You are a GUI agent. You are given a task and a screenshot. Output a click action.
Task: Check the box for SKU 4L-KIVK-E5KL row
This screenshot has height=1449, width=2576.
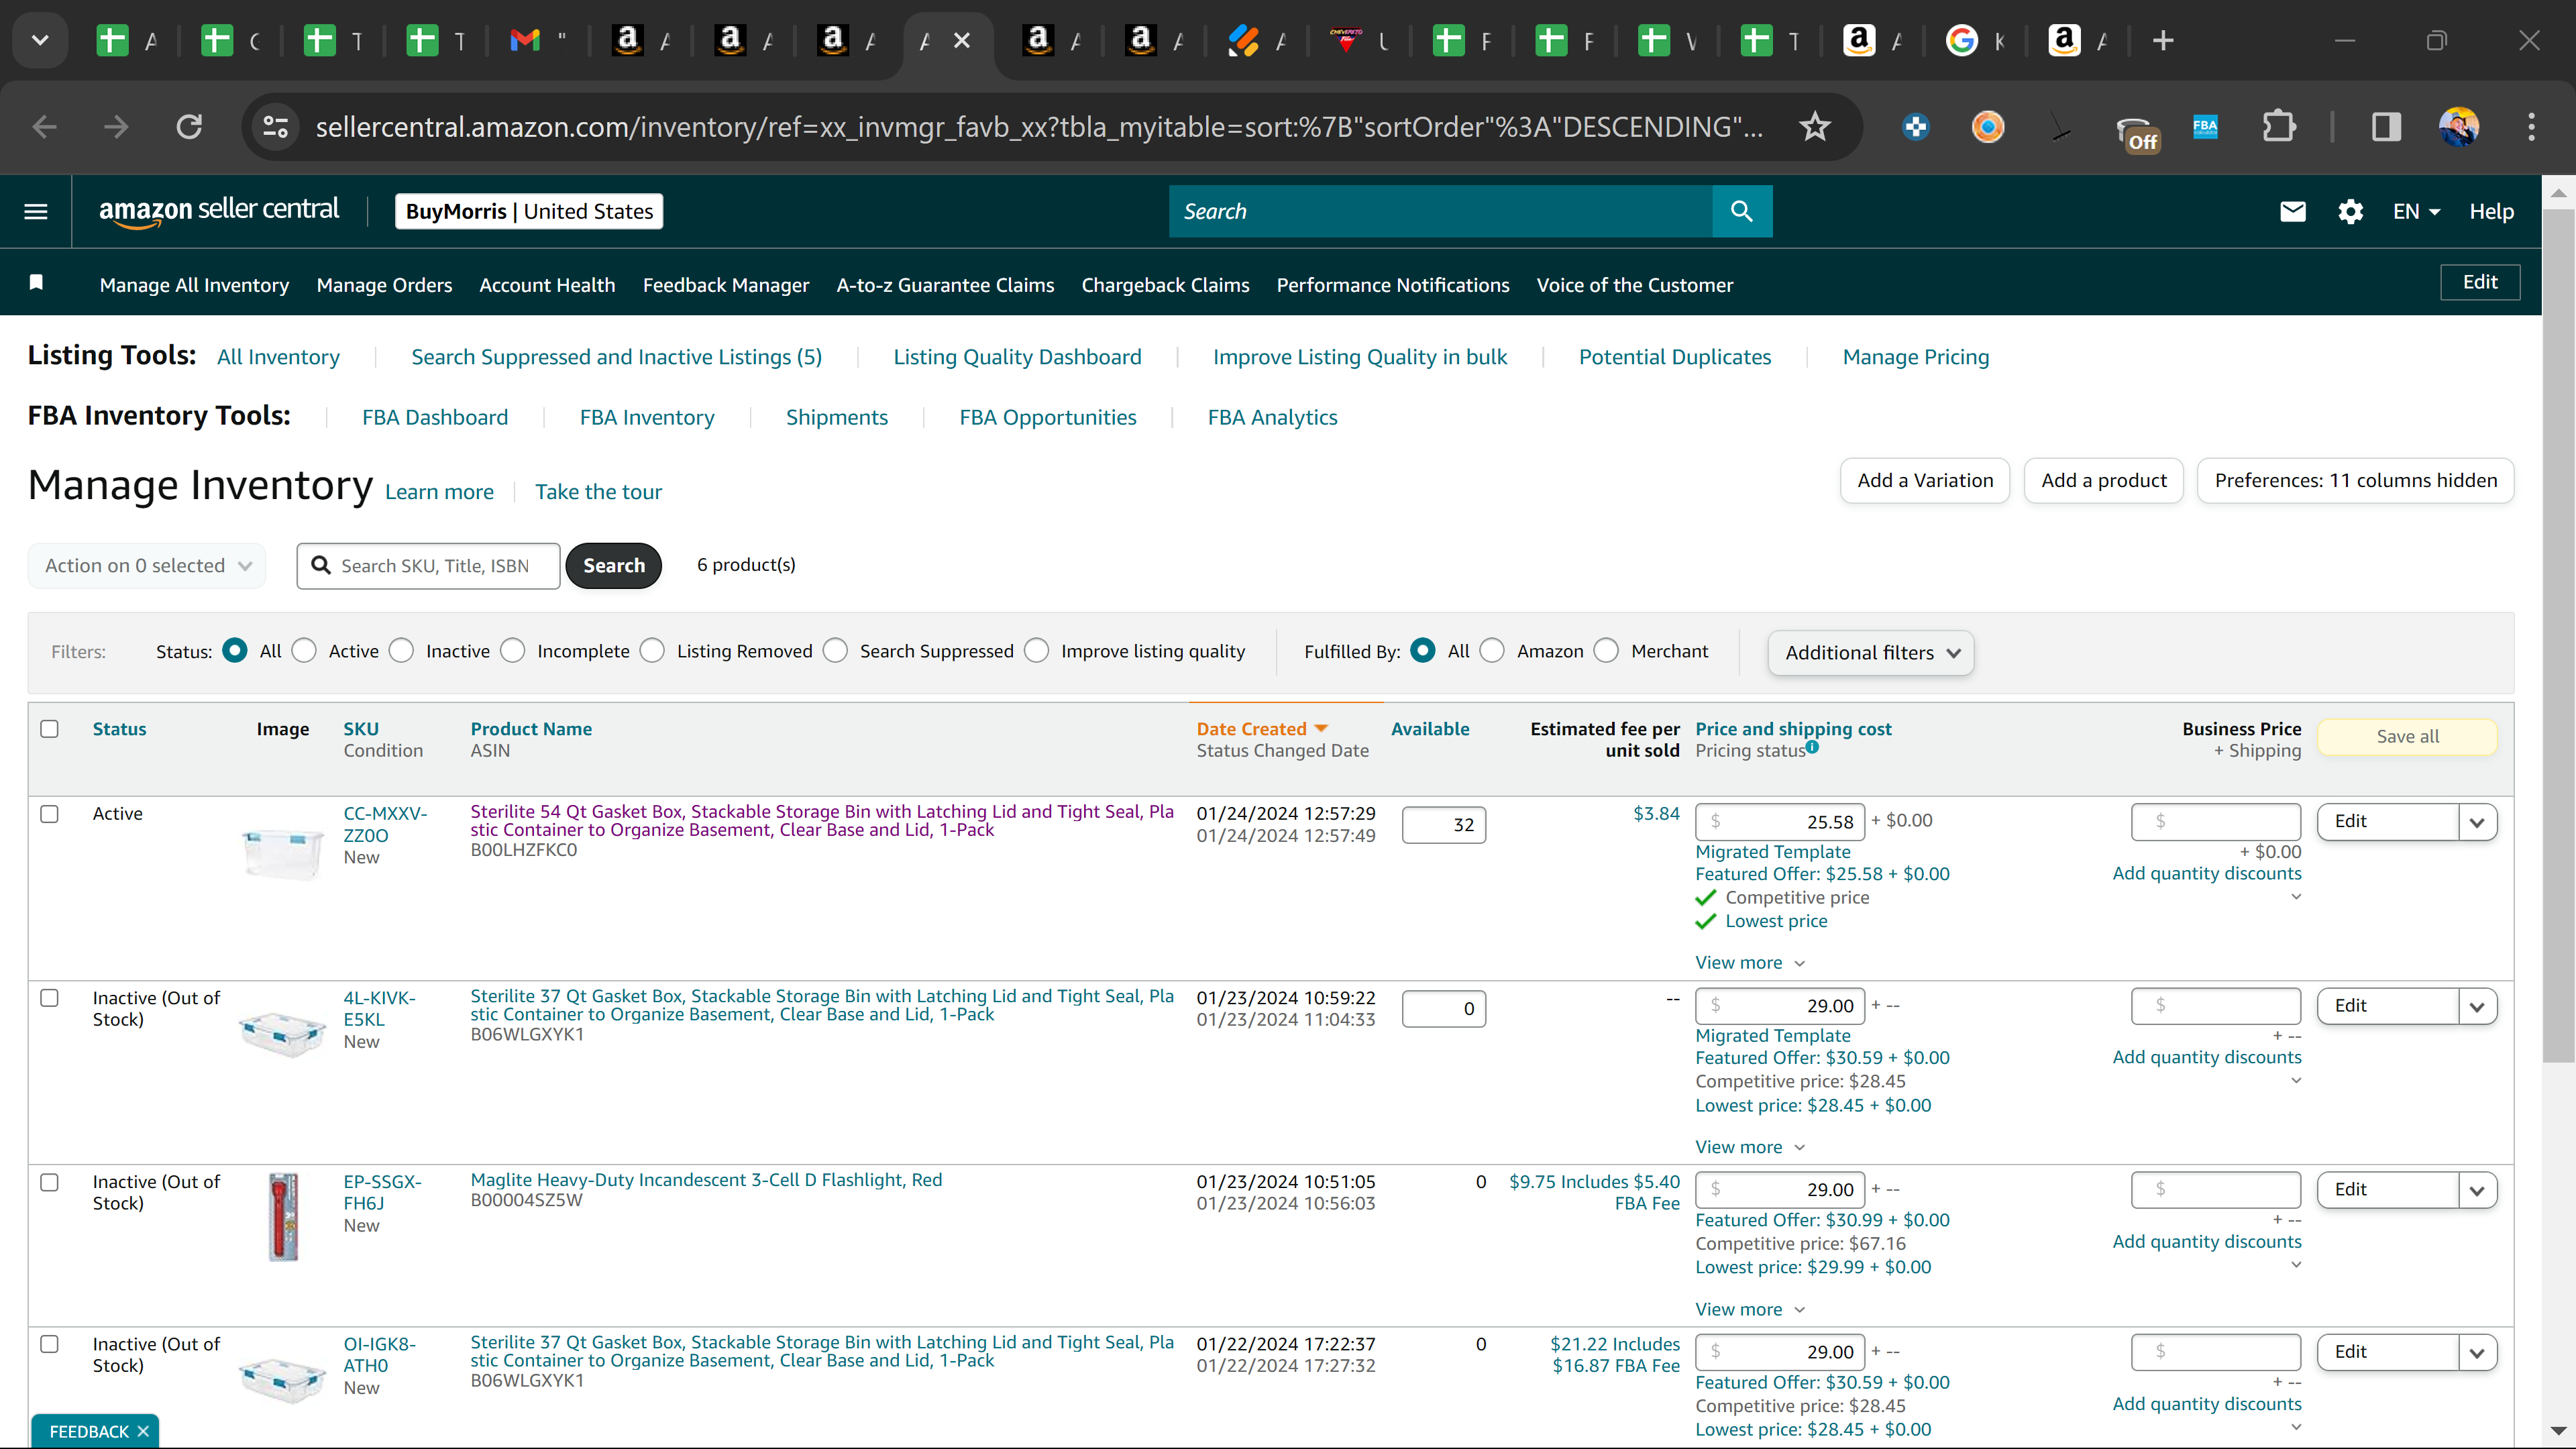49,997
